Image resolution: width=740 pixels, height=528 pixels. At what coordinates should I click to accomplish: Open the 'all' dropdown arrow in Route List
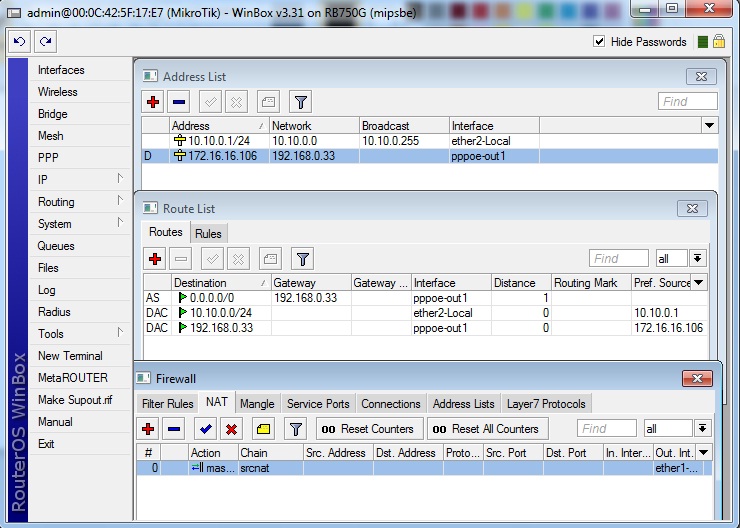[698, 259]
